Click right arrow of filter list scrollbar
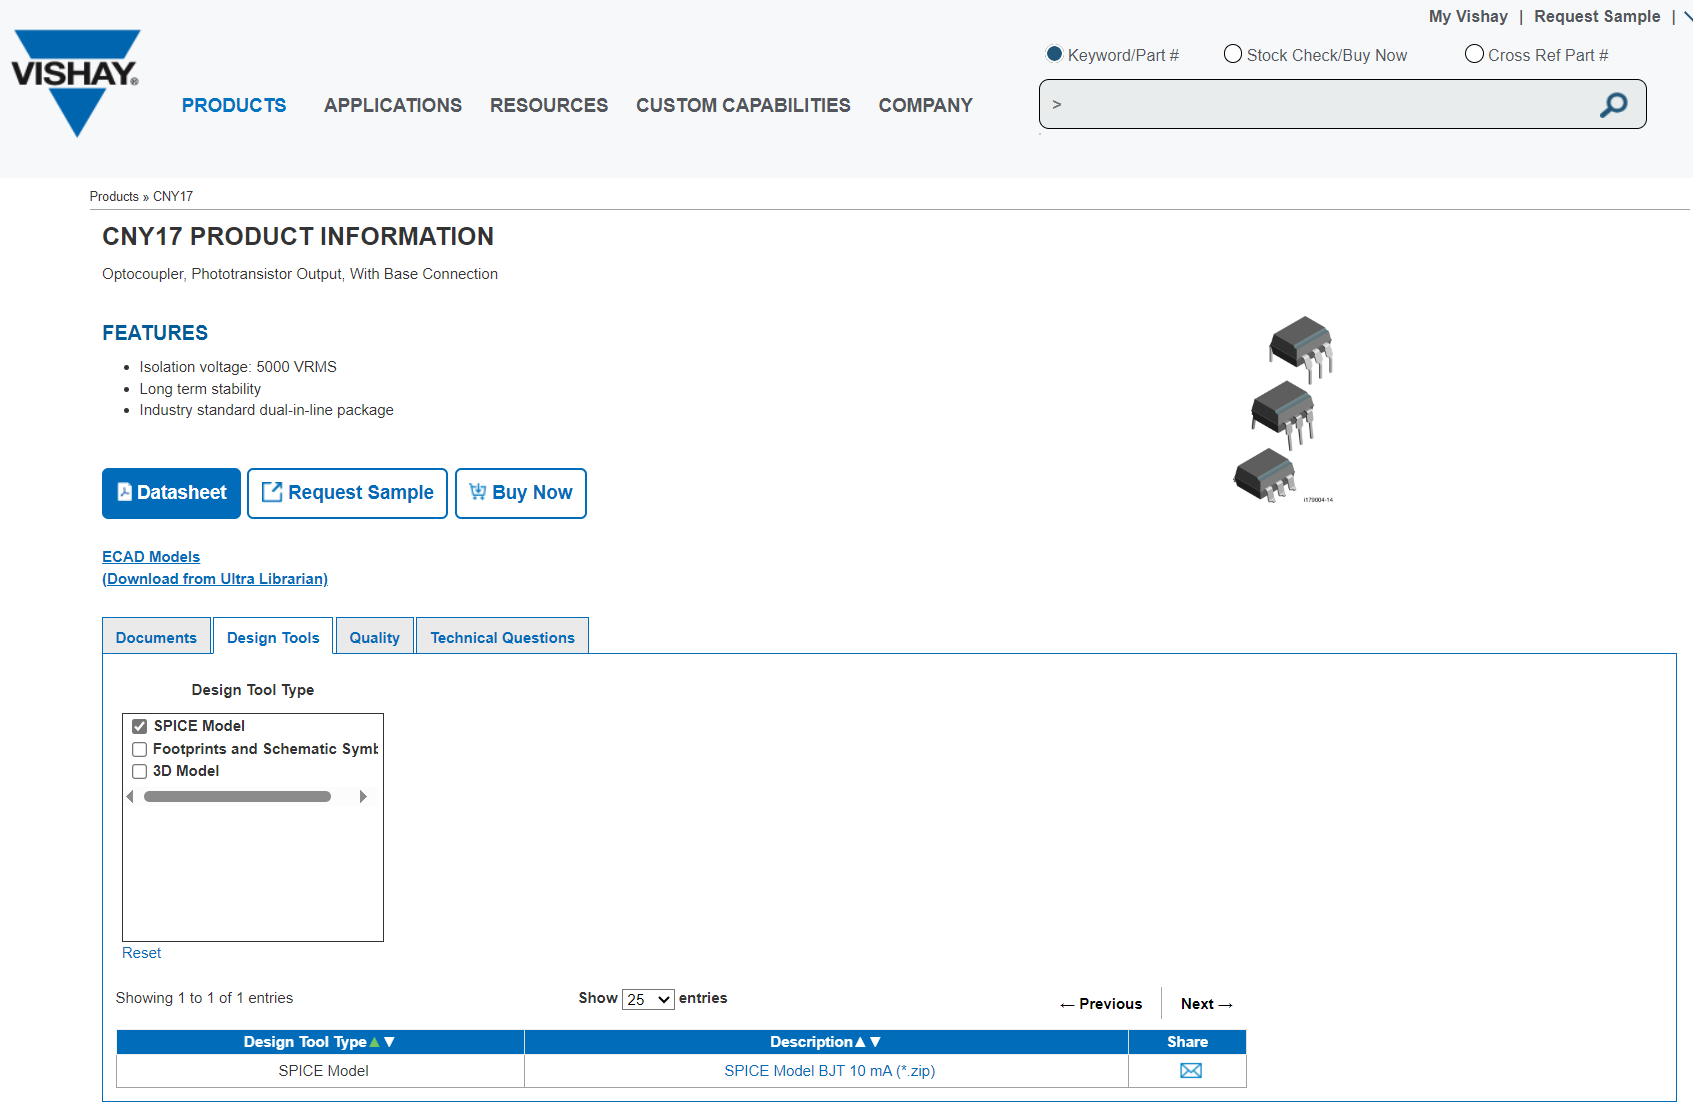This screenshot has width=1693, height=1117. pyautogui.click(x=363, y=797)
